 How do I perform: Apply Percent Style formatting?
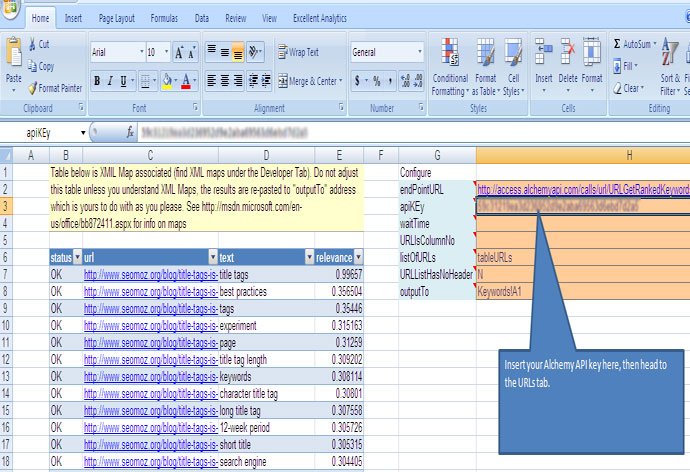(x=377, y=81)
